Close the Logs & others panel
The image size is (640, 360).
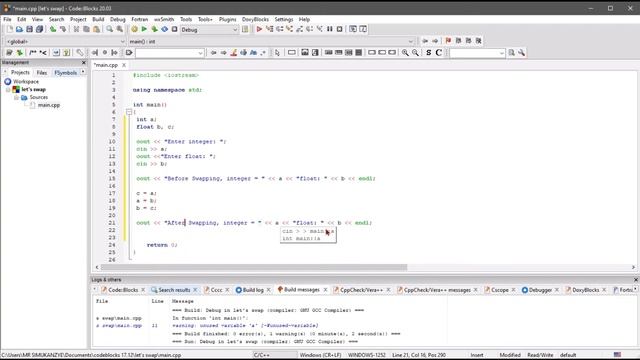(x=635, y=280)
